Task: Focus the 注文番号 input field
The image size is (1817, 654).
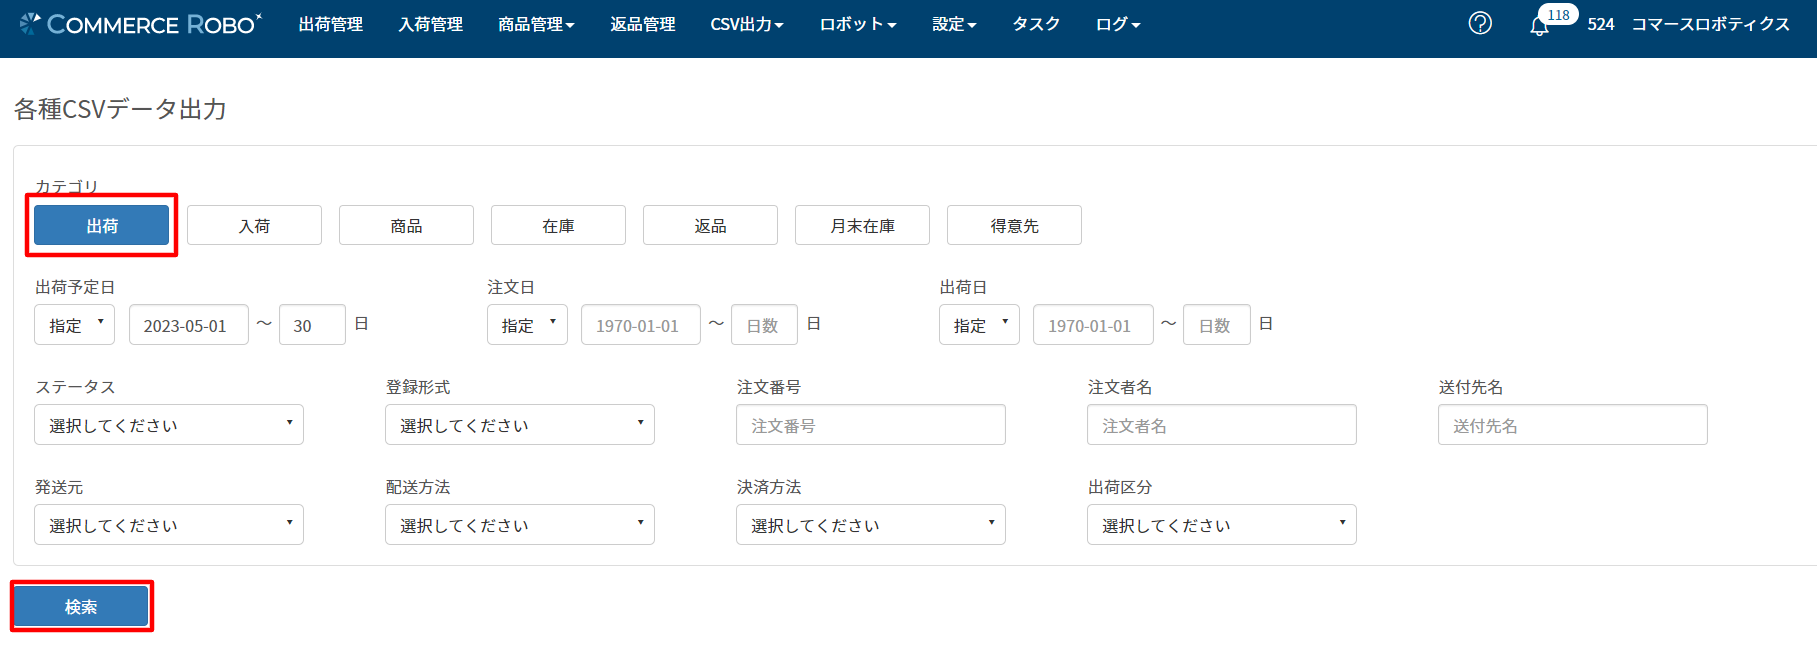Action: tap(871, 425)
